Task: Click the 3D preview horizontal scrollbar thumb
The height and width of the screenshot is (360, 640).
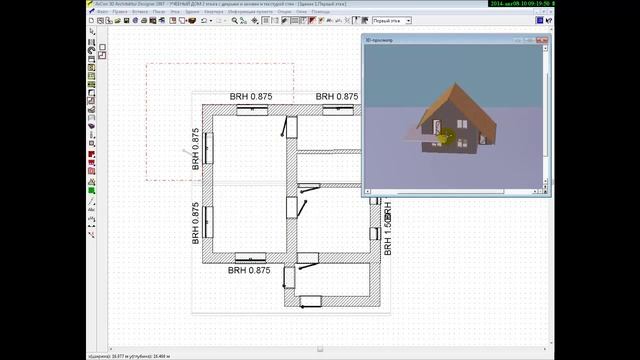Action: (x=451, y=191)
